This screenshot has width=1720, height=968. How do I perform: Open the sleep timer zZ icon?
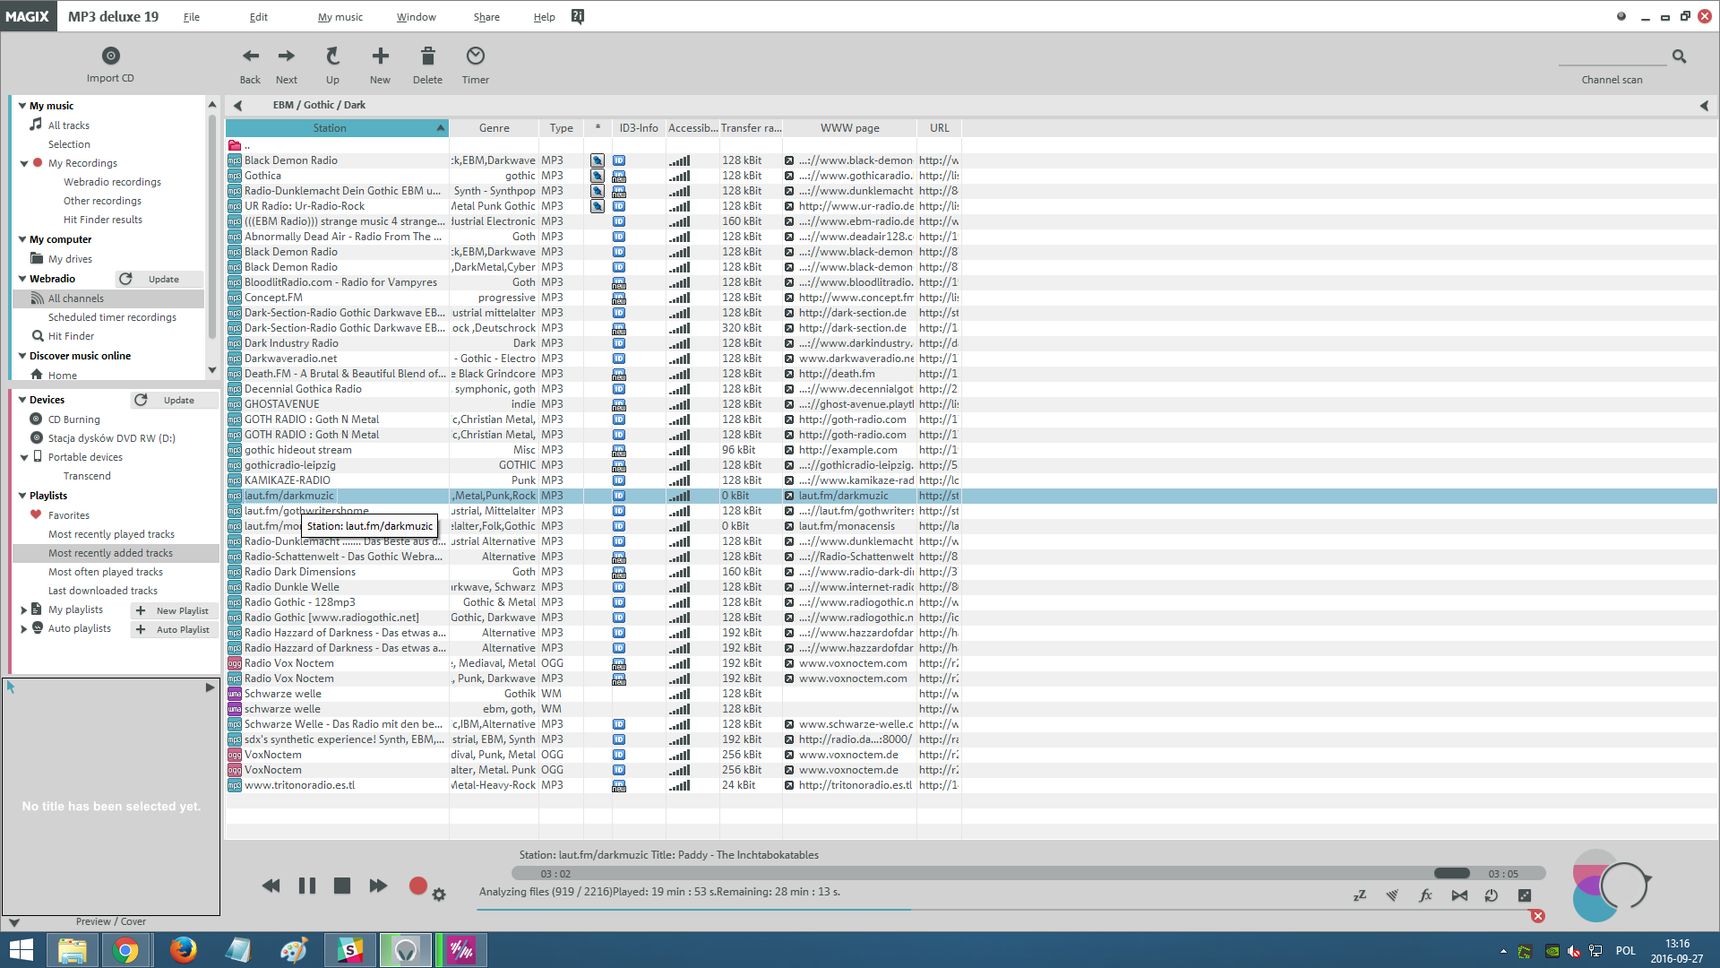pyautogui.click(x=1360, y=896)
